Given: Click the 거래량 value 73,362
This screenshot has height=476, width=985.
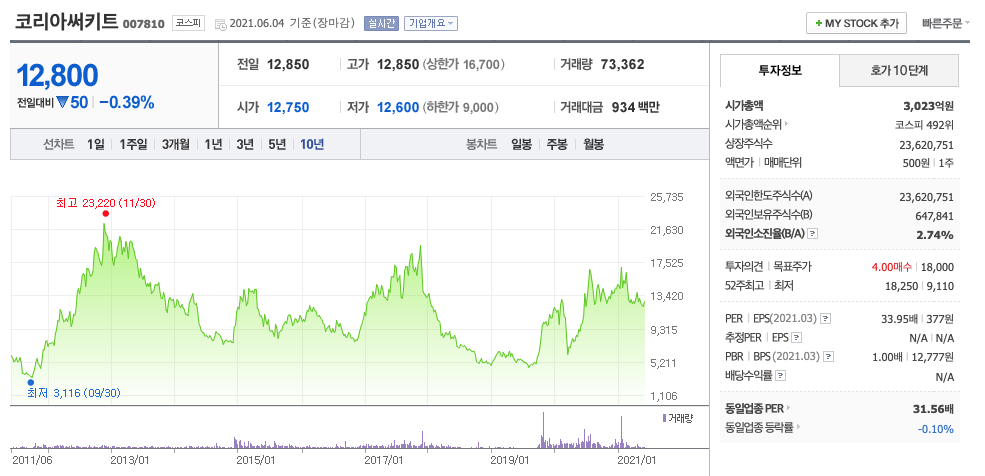Looking at the screenshot, I should point(622,64).
